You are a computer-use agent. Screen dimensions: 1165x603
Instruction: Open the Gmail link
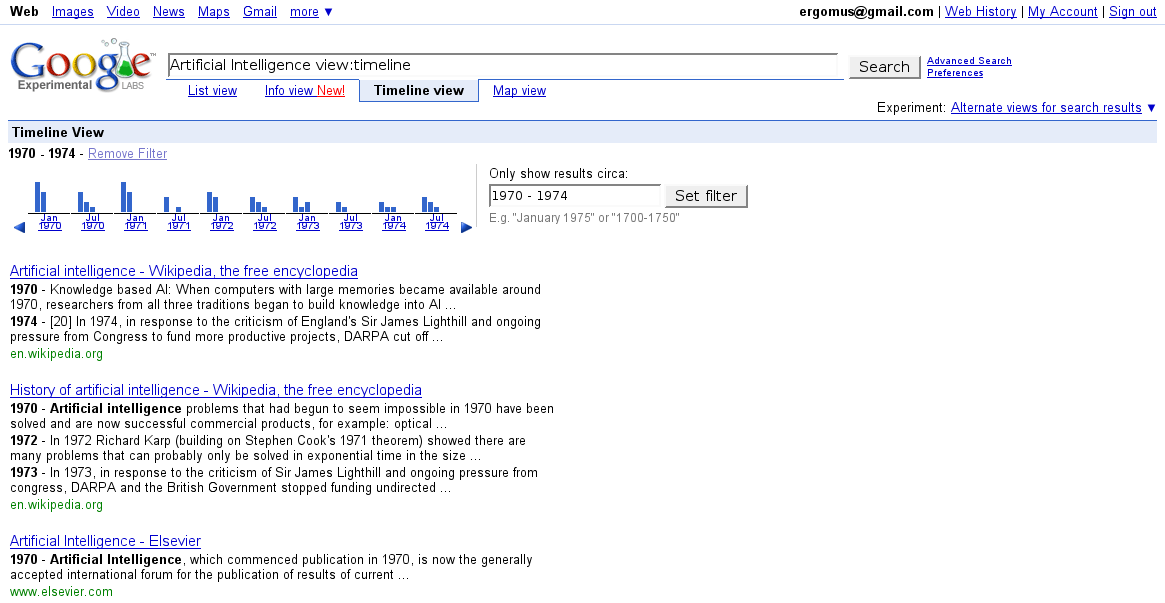[260, 12]
